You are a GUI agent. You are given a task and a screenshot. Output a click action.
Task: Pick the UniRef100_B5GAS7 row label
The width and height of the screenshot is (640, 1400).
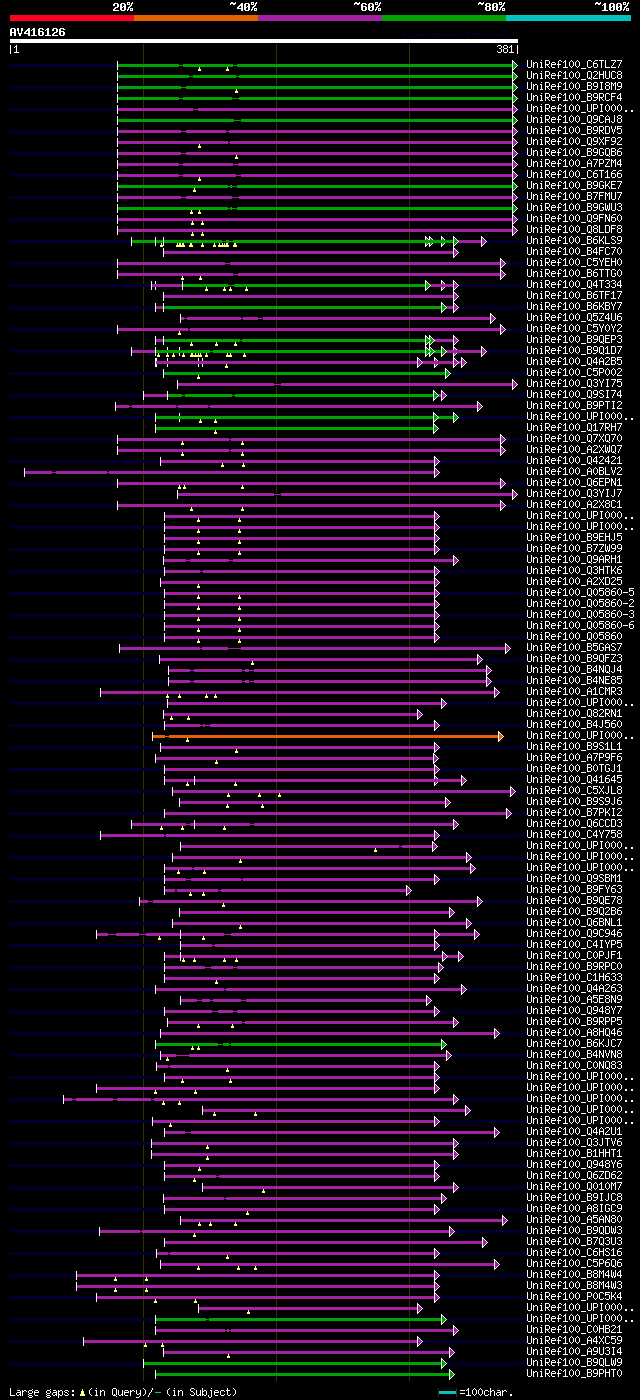pos(576,648)
